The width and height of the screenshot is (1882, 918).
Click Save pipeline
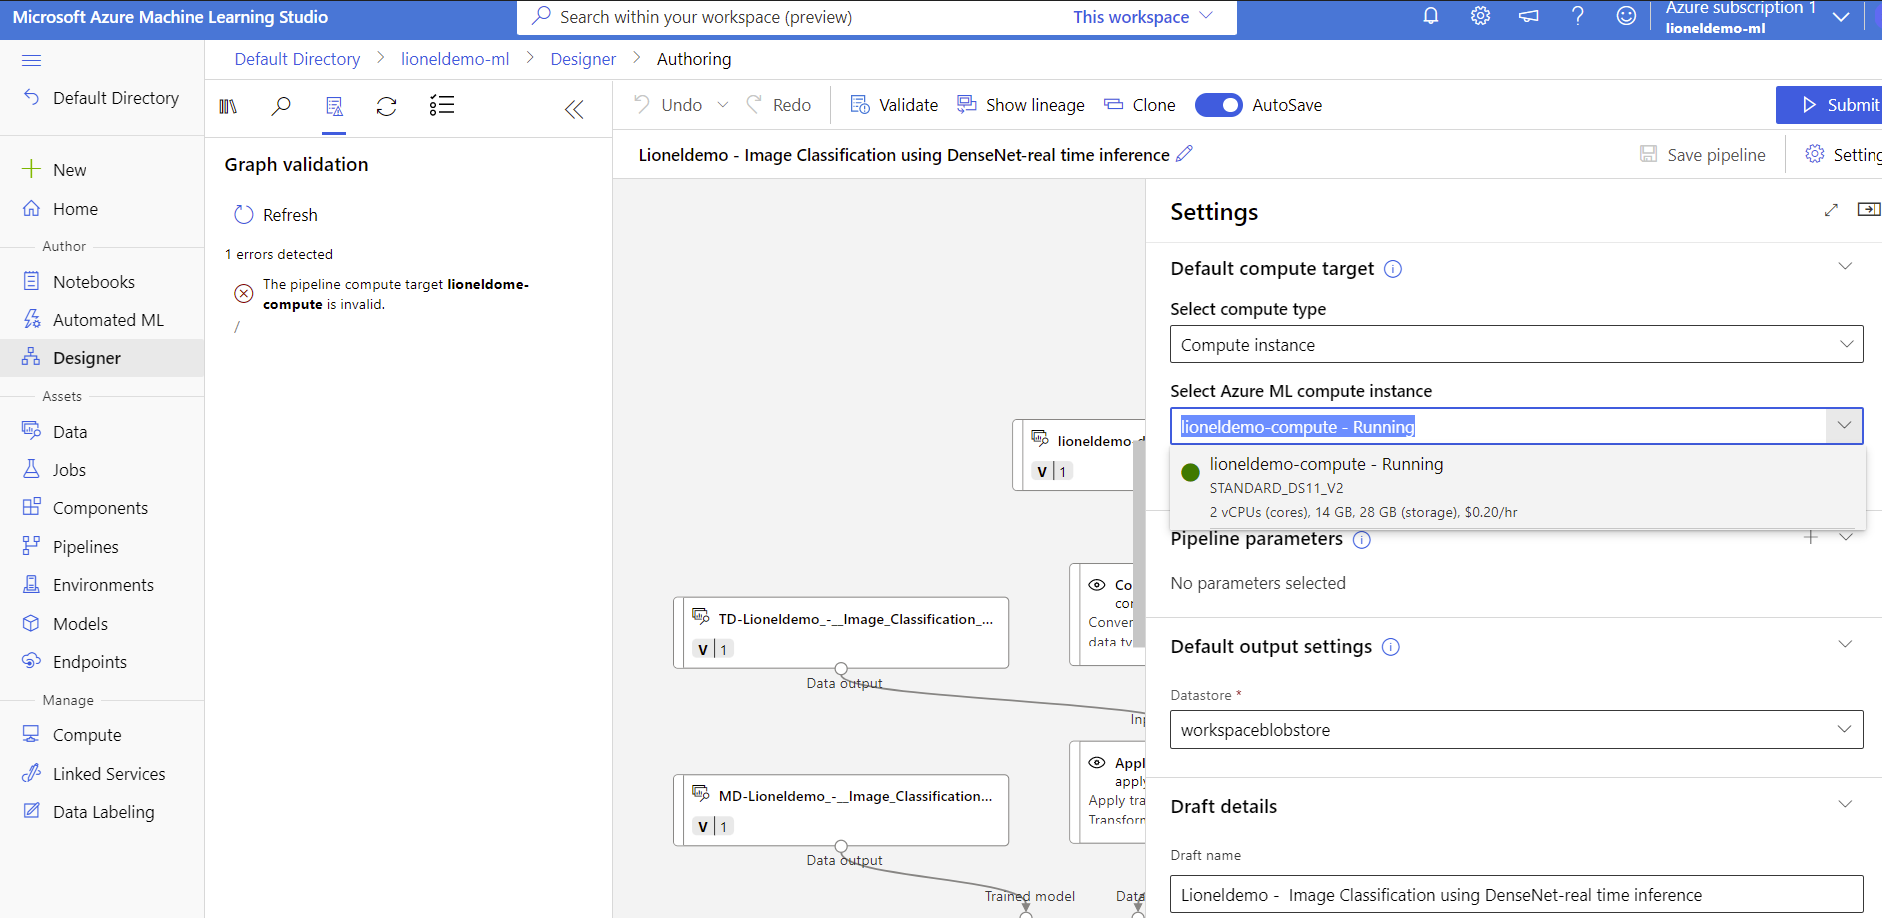coord(1703,155)
